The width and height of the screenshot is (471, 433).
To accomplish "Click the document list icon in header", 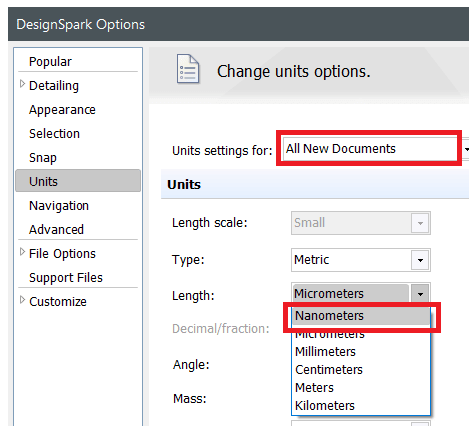I will (x=188, y=69).
